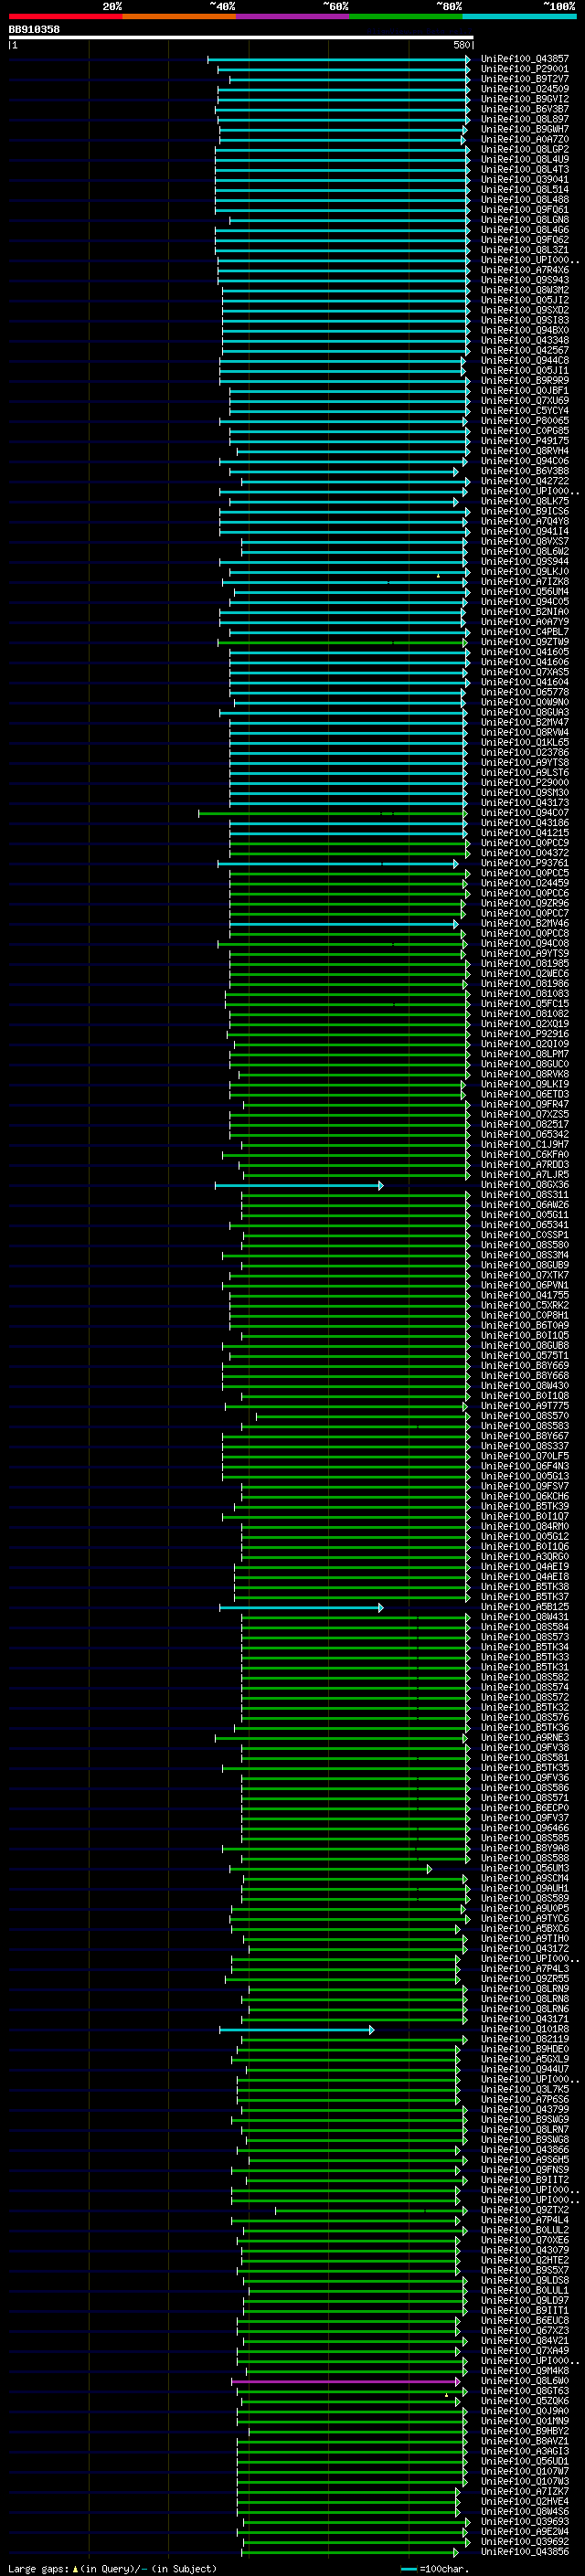Viewport: 585px width, 2576px height.
Task: Click the label UniRef100_Q43173
Action: pos(524,802)
